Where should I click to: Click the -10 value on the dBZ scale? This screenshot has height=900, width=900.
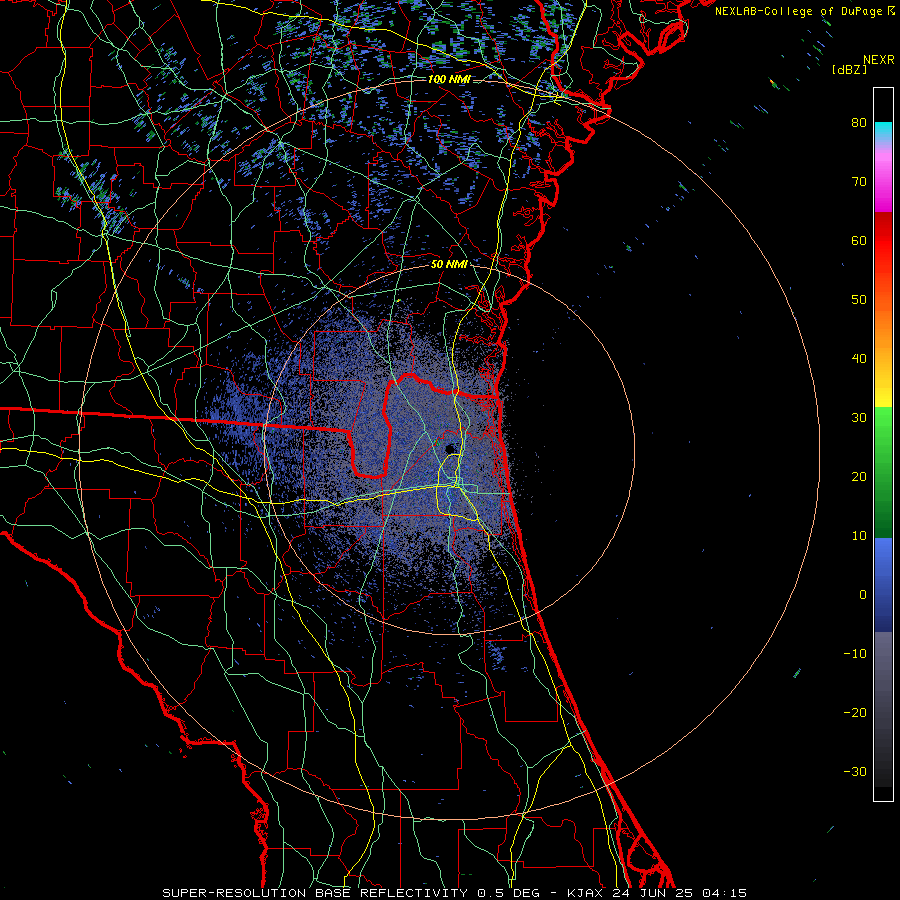[x=855, y=654]
